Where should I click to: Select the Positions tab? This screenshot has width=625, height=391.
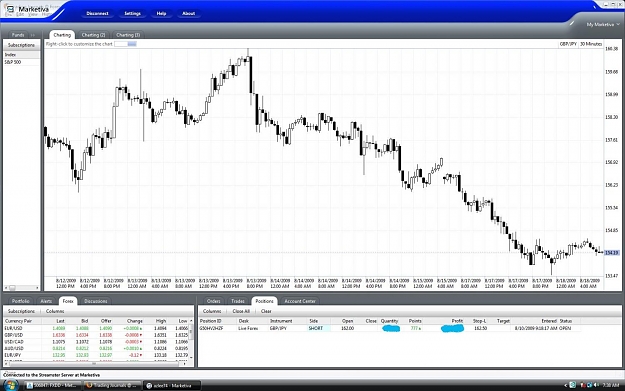pos(264,301)
